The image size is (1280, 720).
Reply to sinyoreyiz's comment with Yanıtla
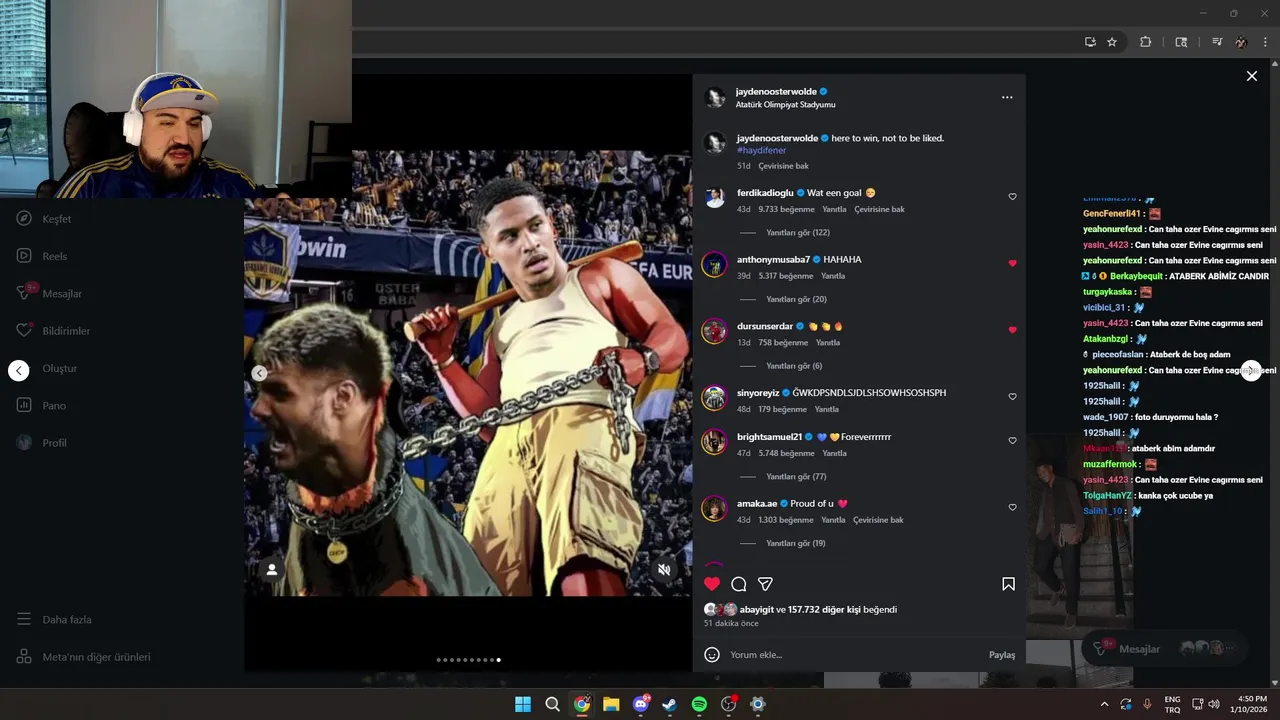pos(826,409)
